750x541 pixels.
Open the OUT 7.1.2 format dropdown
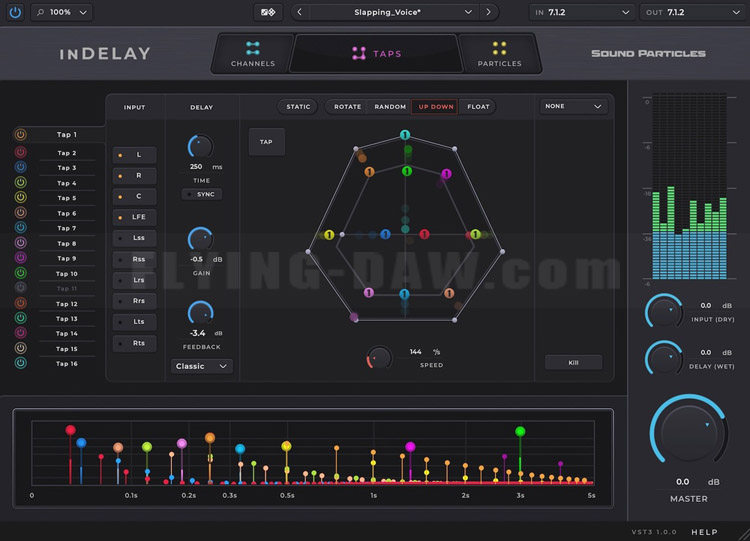693,12
